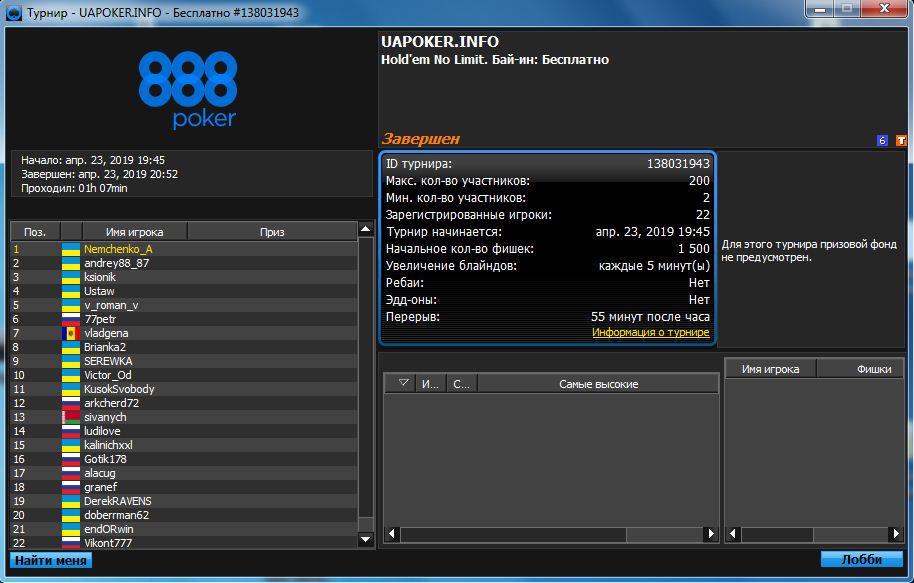Viewport: 914px width, 583px height.
Task: Click the Moldova flag next to vladgena
Action: 71,333
